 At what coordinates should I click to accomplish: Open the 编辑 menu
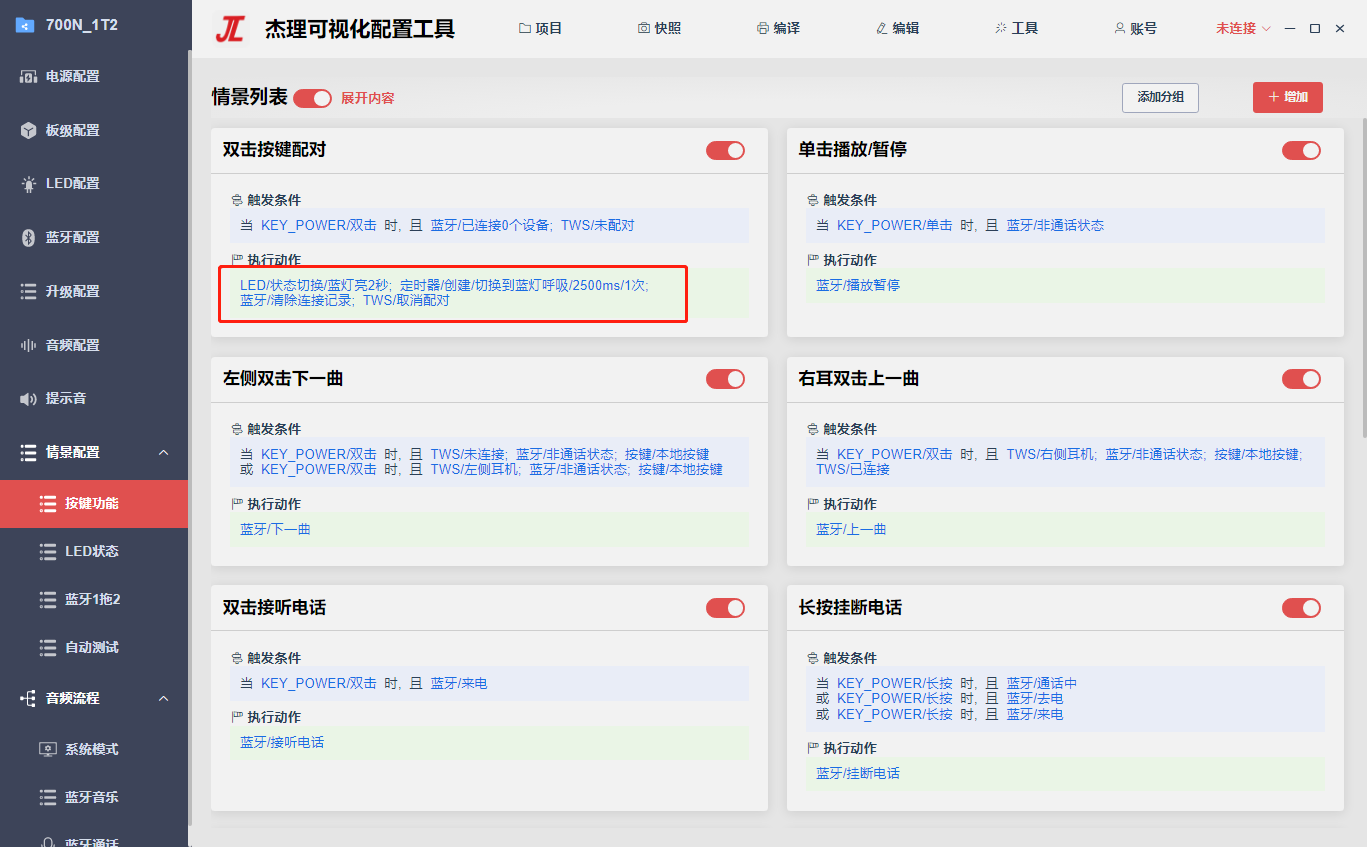point(897,28)
